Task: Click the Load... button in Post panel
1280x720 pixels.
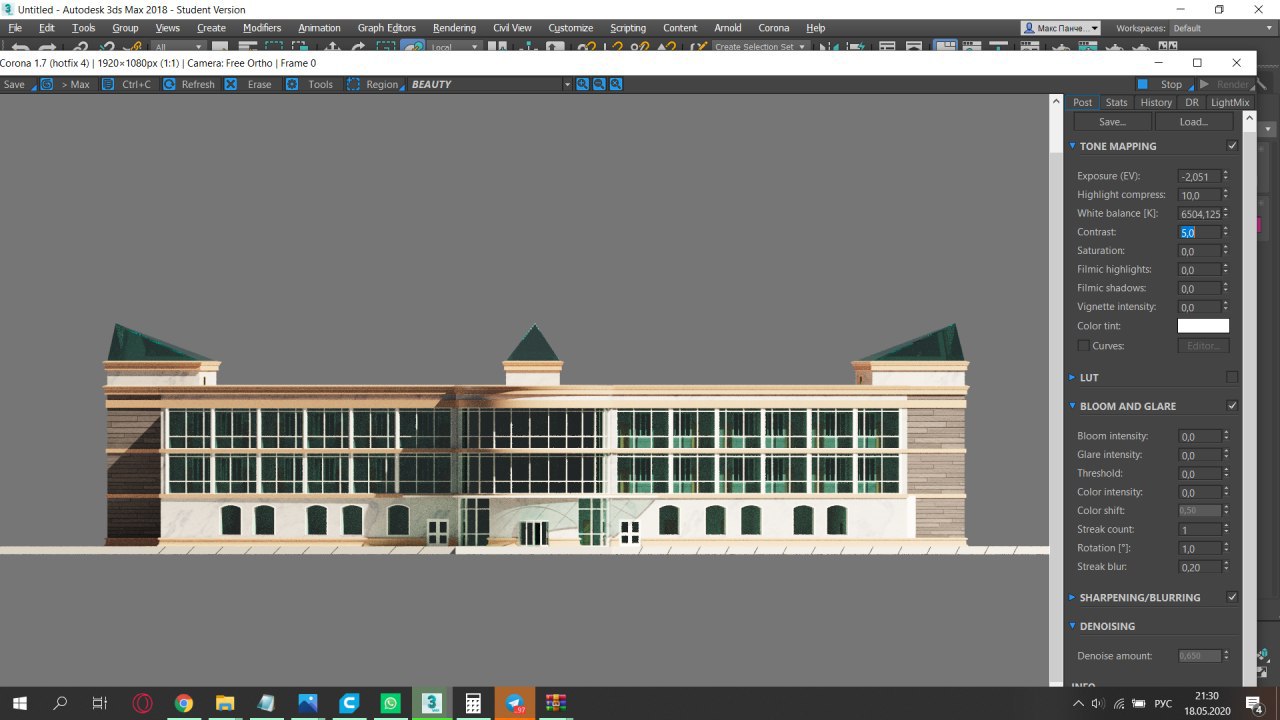Action: [x=1194, y=121]
